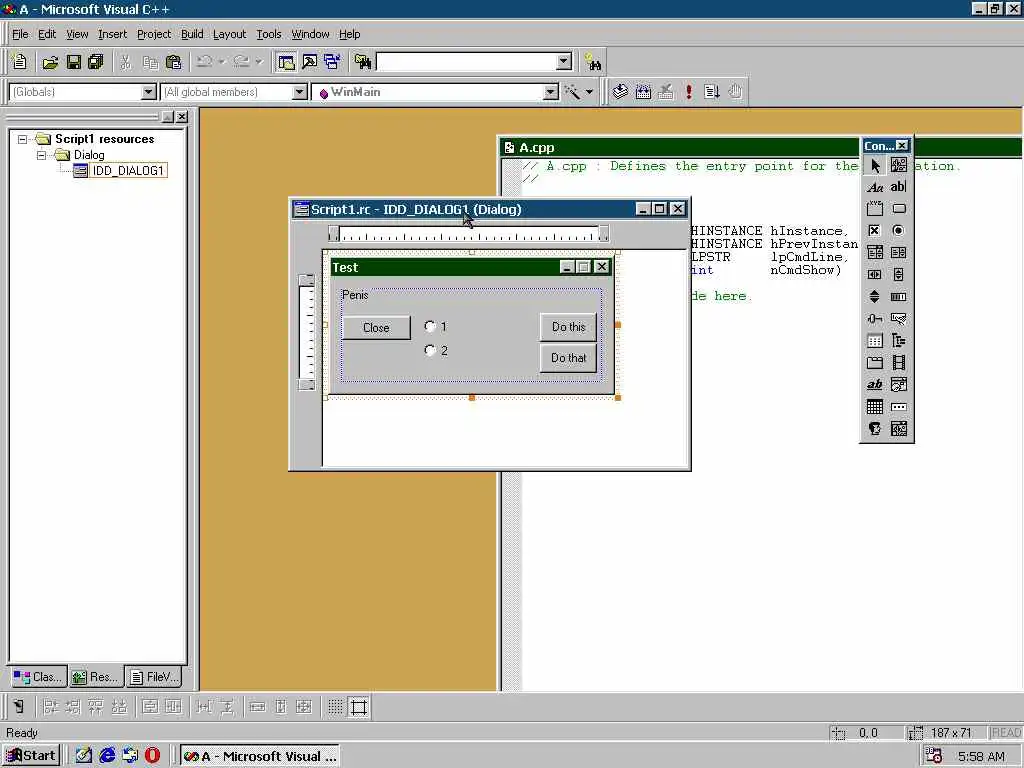Screen dimensions: 1024x768
Task: Open the Insert menu
Action: [112, 34]
